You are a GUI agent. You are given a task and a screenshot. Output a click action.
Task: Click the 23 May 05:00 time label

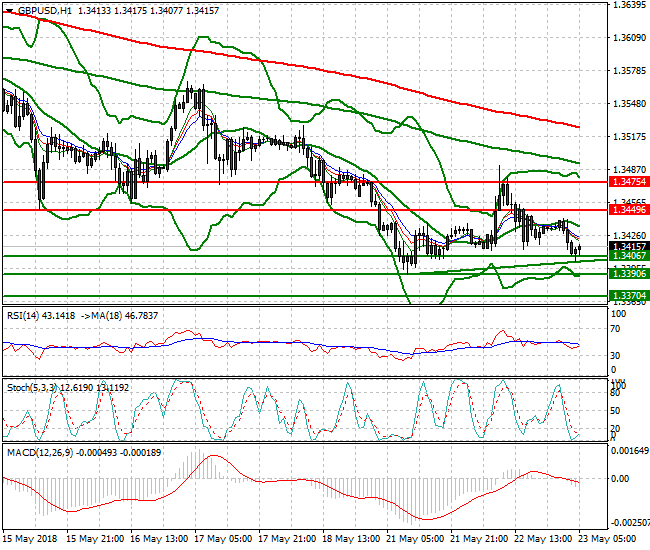coord(607,539)
